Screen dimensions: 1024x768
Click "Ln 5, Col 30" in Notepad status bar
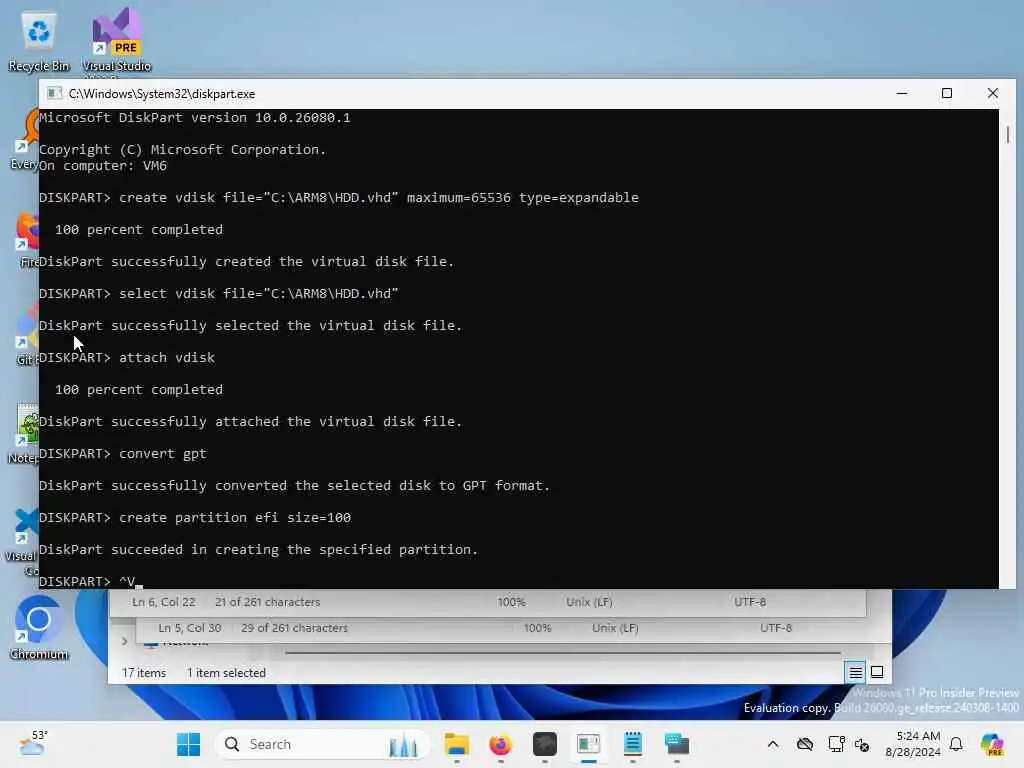189,628
